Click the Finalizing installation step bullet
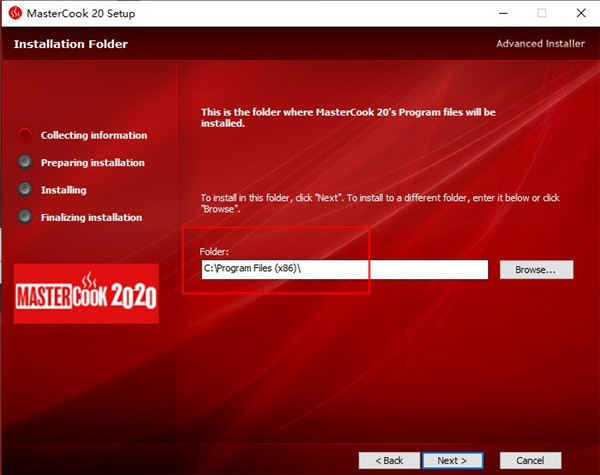The height and width of the screenshot is (475, 600). pos(24,217)
